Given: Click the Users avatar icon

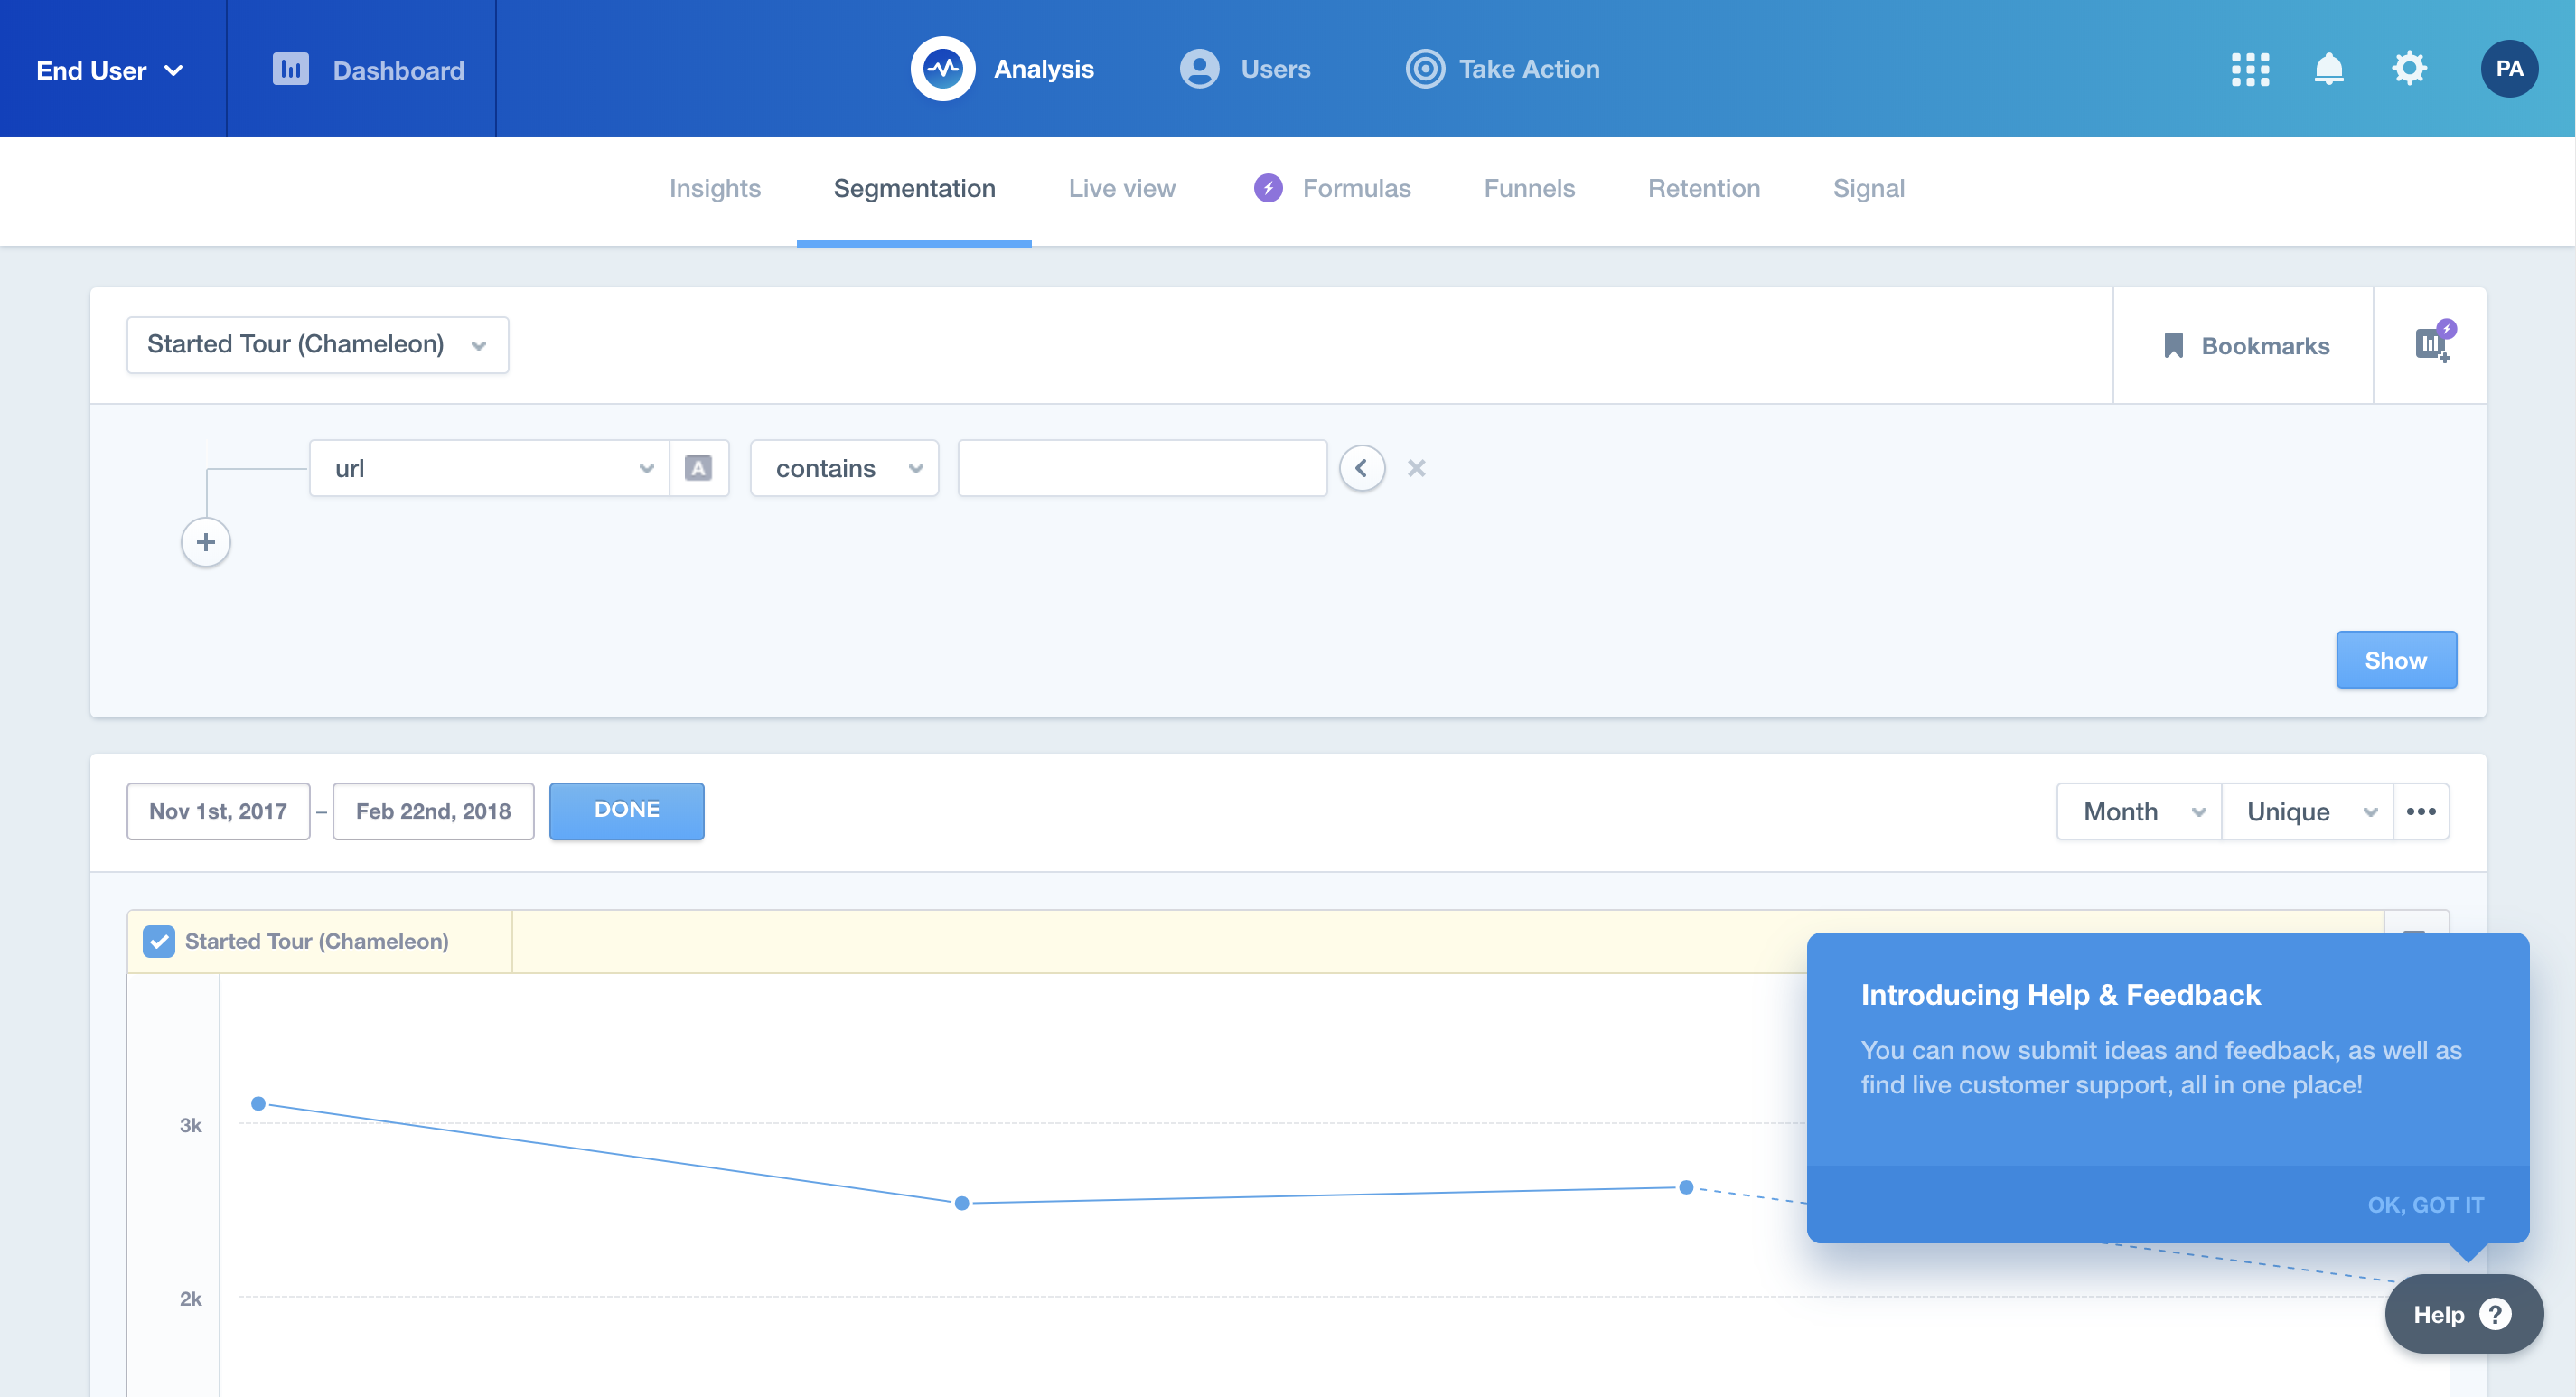Looking at the screenshot, I should (1199, 69).
